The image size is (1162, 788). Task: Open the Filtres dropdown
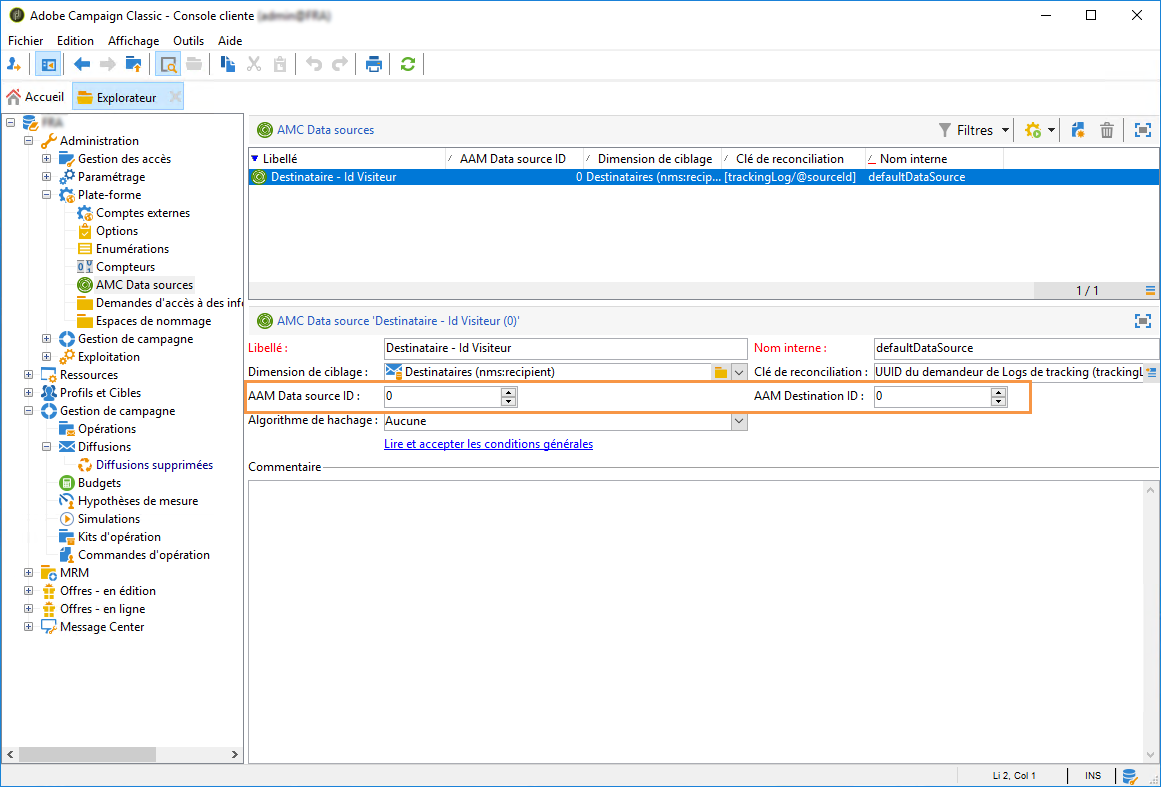point(975,130)
